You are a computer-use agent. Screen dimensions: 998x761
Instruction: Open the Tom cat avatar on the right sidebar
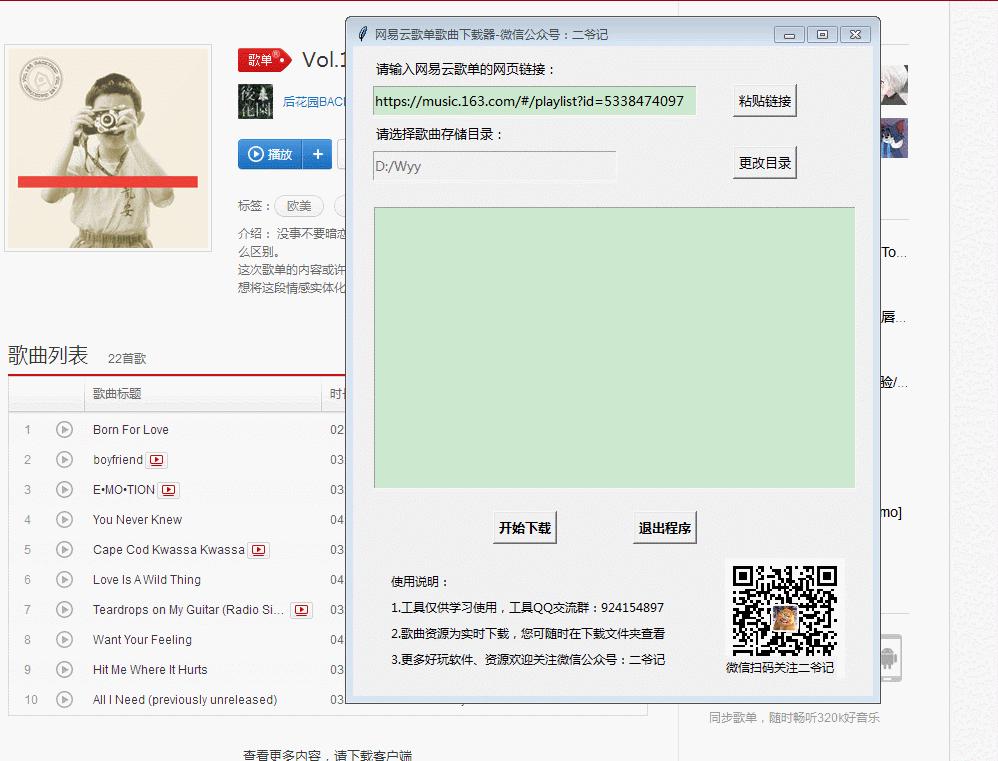coord(894,138)
